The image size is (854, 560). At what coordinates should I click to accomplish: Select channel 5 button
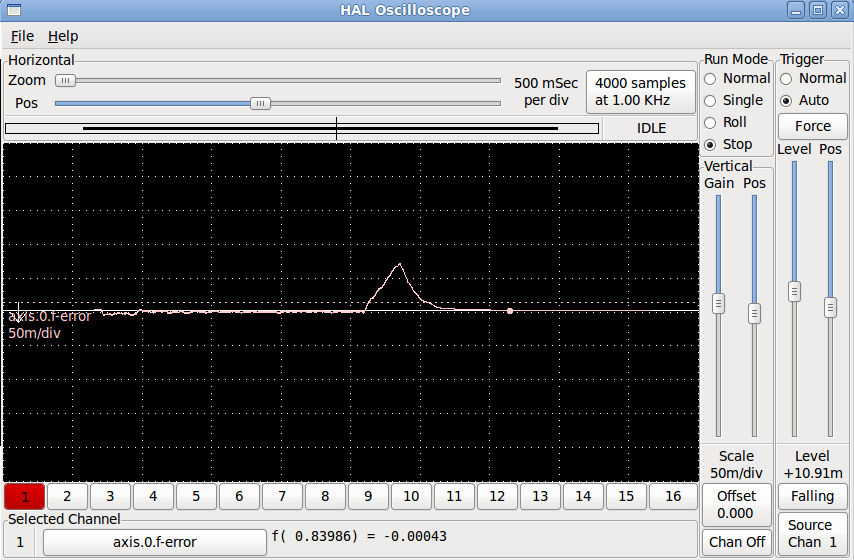point(196,496)
